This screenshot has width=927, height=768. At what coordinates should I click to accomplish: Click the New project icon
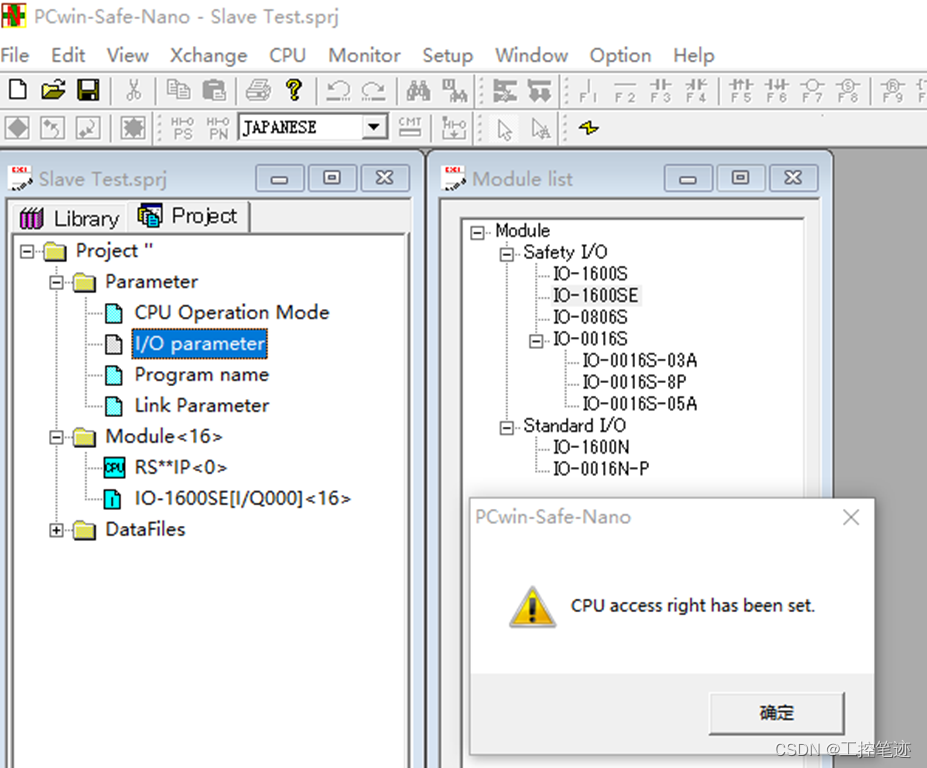(x=16, y=90)
